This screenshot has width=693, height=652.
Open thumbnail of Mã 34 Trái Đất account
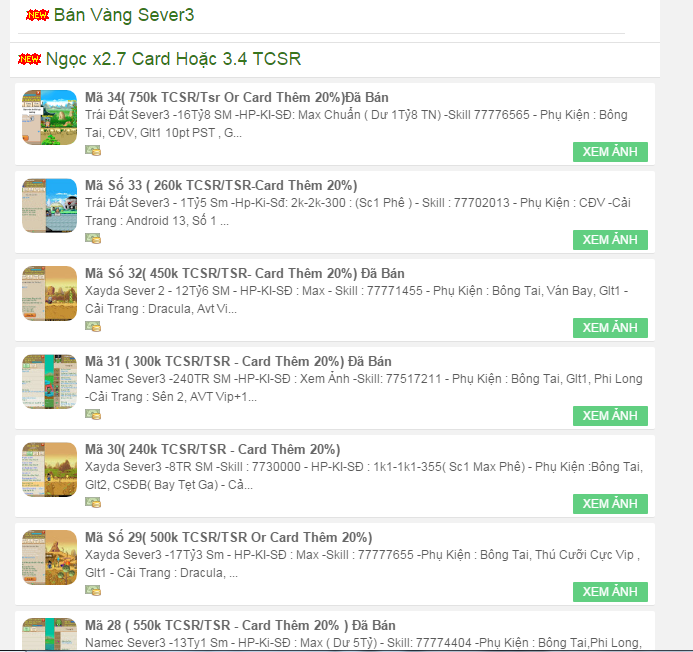(50, 117)
